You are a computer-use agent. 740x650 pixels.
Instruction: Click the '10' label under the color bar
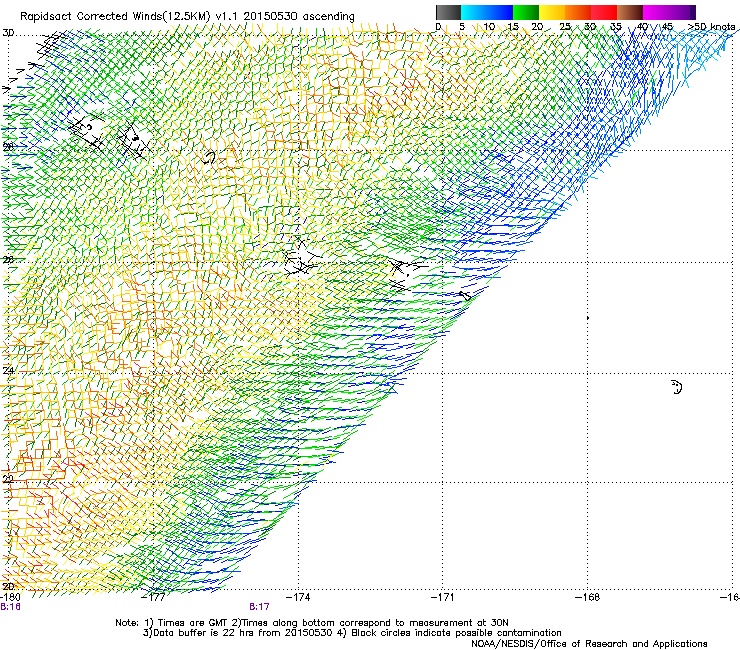pyautogui.click(x=489, y=27)
